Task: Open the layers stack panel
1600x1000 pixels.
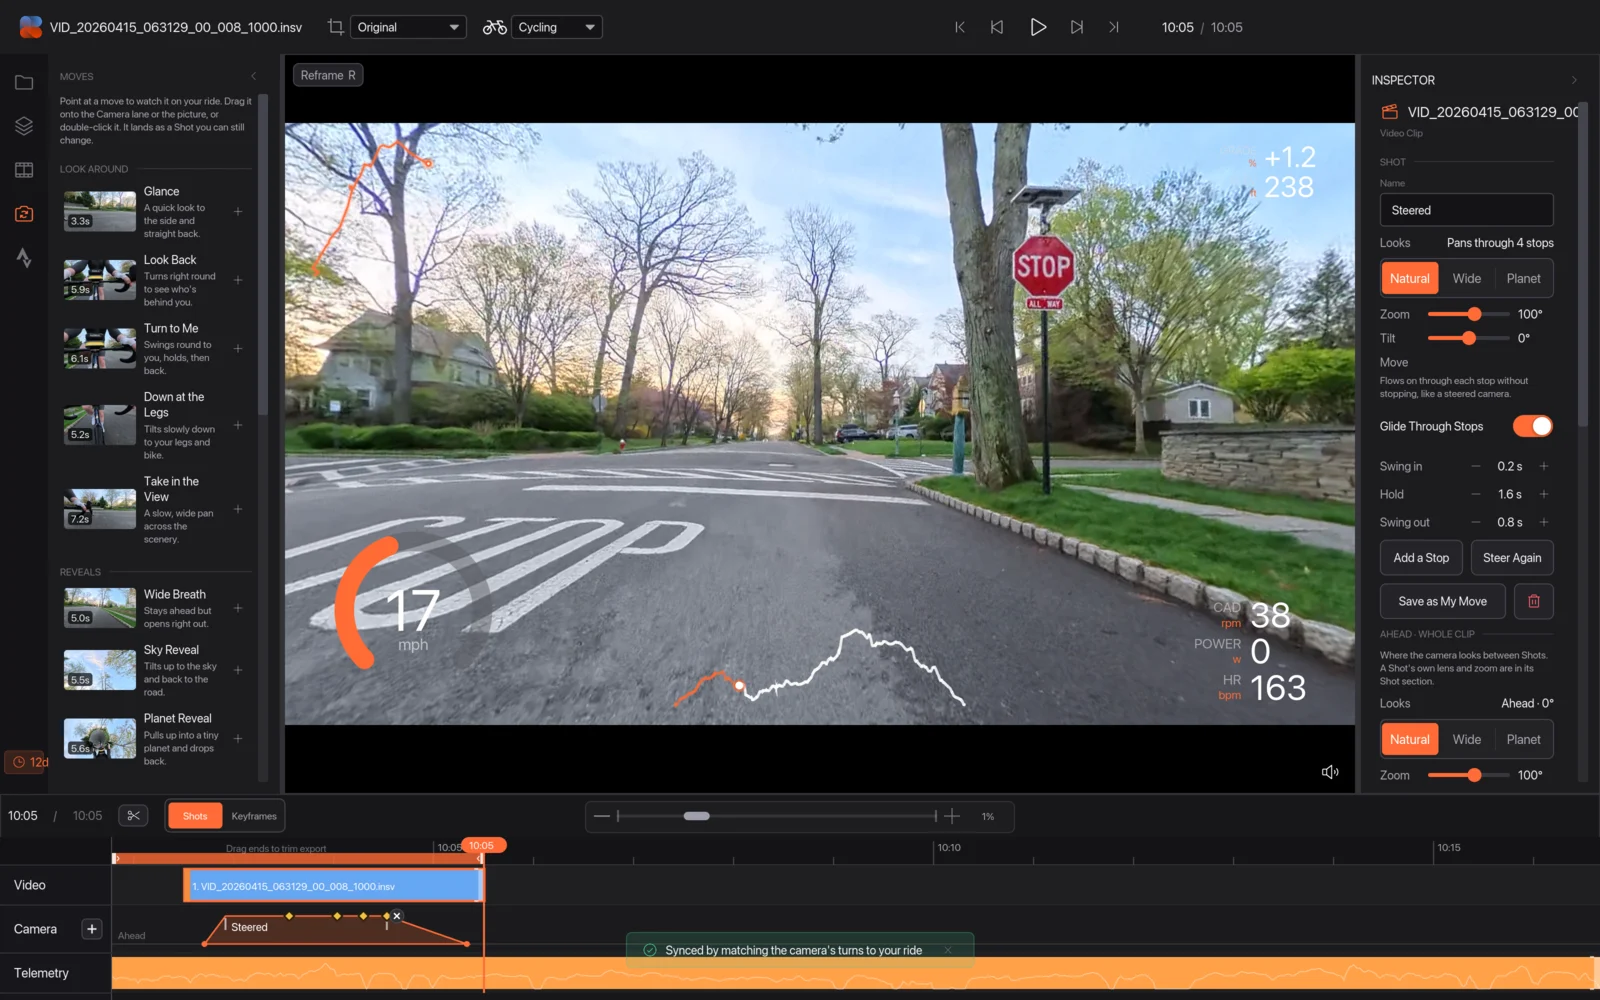Action: pyautogui.click(x=24, y=126)
